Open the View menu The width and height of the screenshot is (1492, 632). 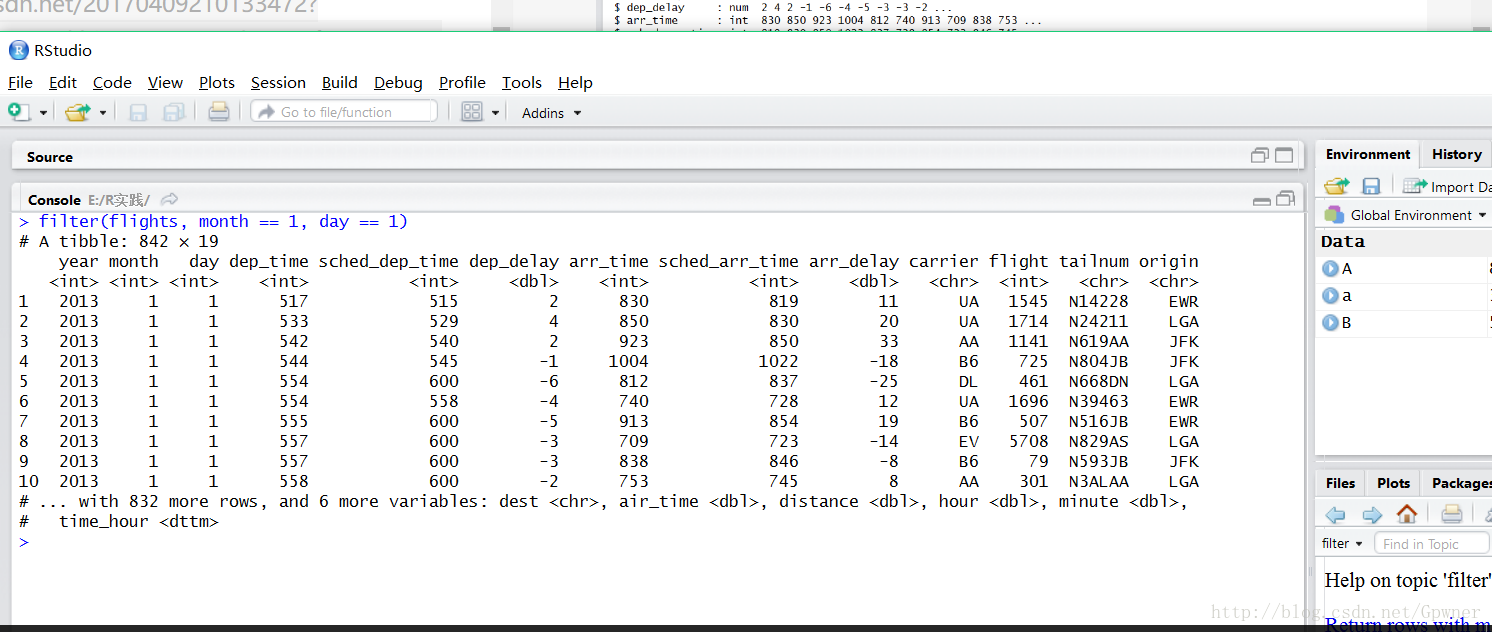tap(165, 82)
